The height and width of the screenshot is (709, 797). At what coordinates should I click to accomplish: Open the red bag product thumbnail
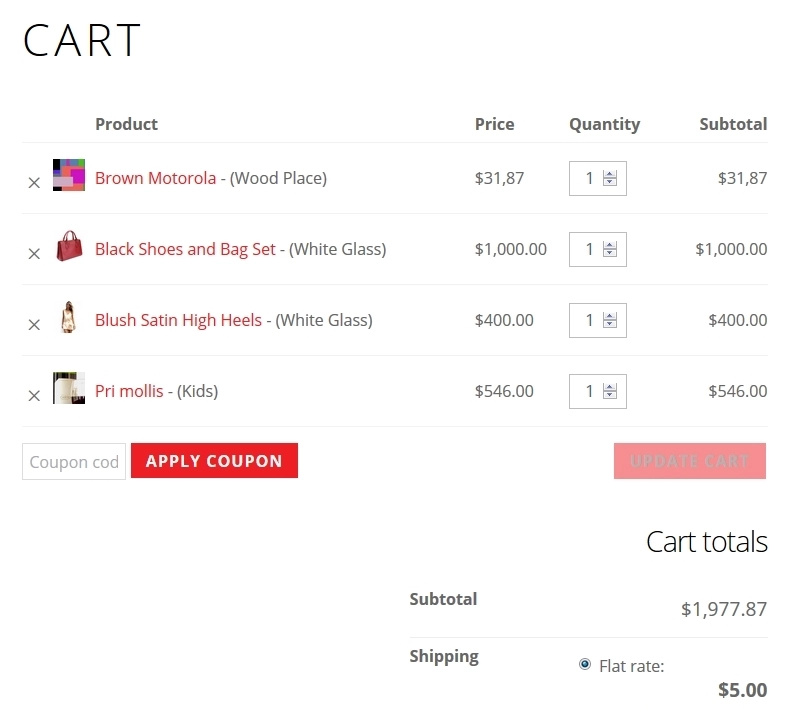69,246
